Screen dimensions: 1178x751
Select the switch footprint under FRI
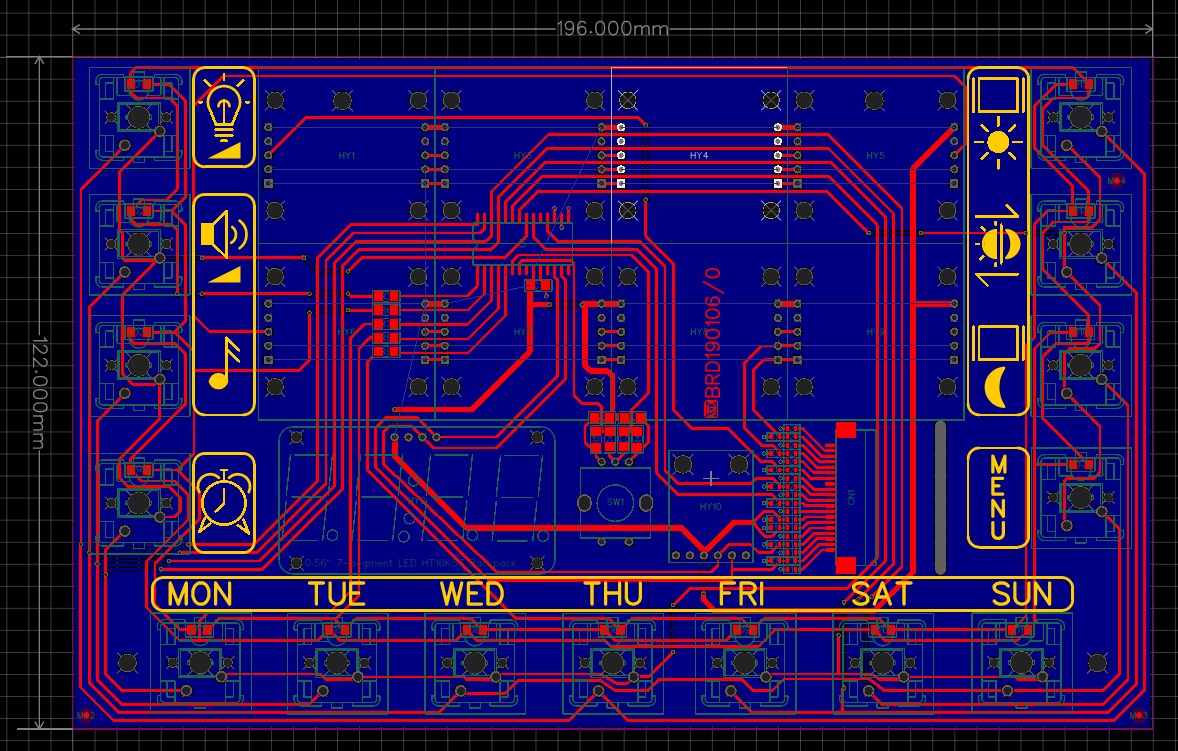click(745, 663)
